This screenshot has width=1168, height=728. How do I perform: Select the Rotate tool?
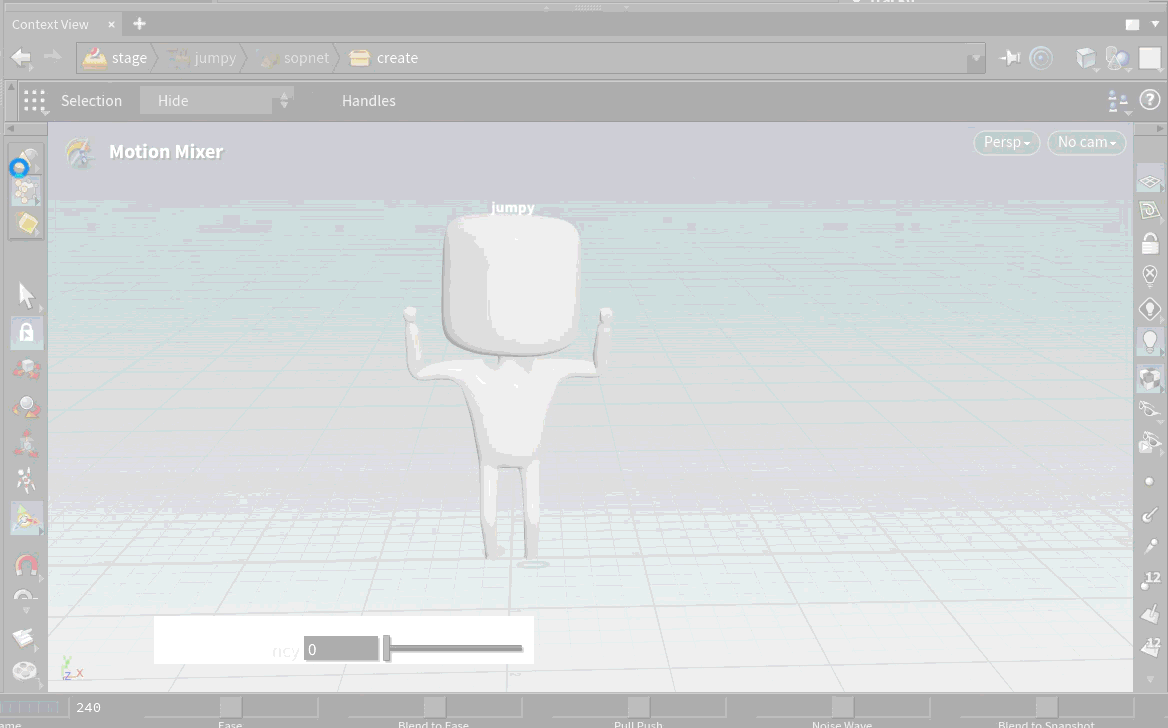pos(26,407)
